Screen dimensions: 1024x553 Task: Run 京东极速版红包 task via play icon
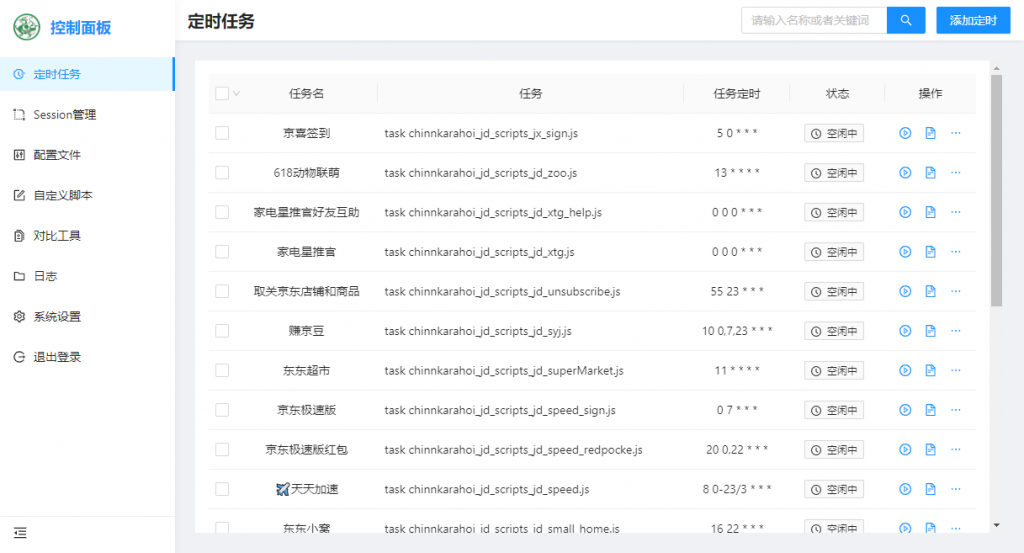pyautogui.click(x=905, y=450)
